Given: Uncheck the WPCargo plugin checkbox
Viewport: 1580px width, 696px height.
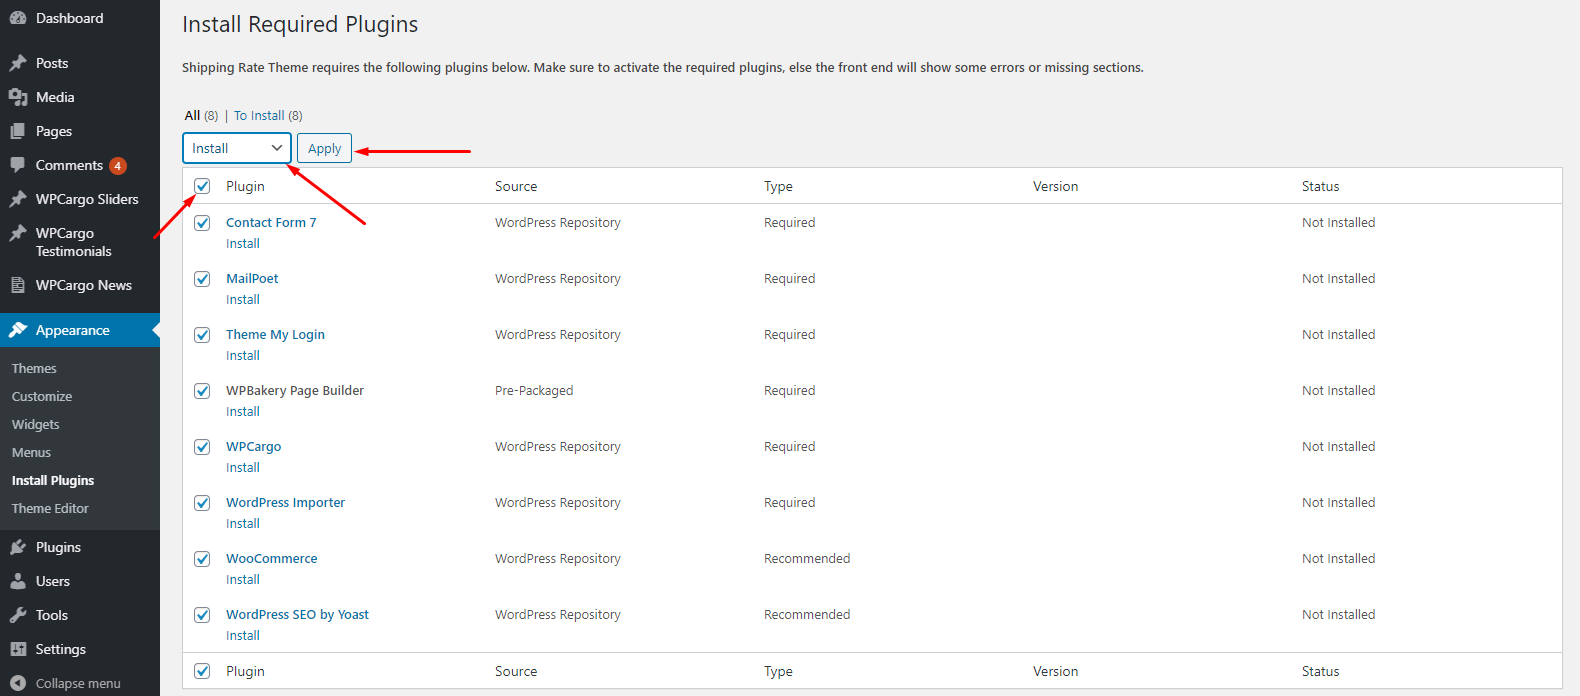Looking at the screenshot, I should tap(202, 447).
